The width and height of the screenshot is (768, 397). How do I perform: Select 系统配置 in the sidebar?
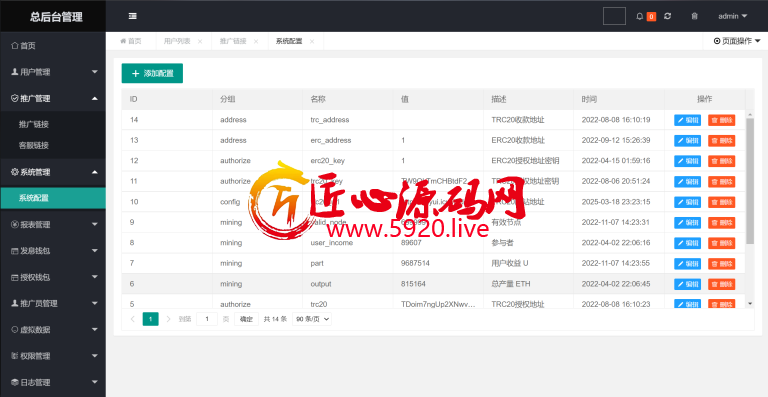click(x=53, y=198)
